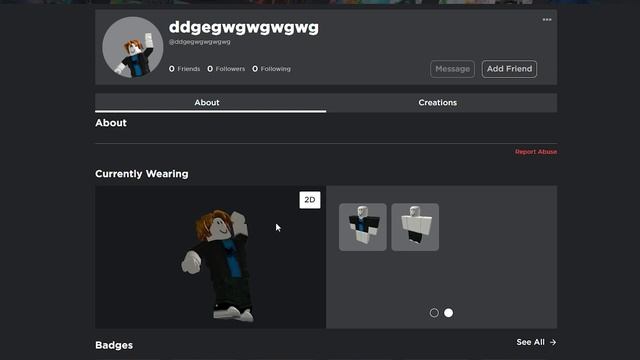Click the See All arrow icon

(x=553, y=342)
